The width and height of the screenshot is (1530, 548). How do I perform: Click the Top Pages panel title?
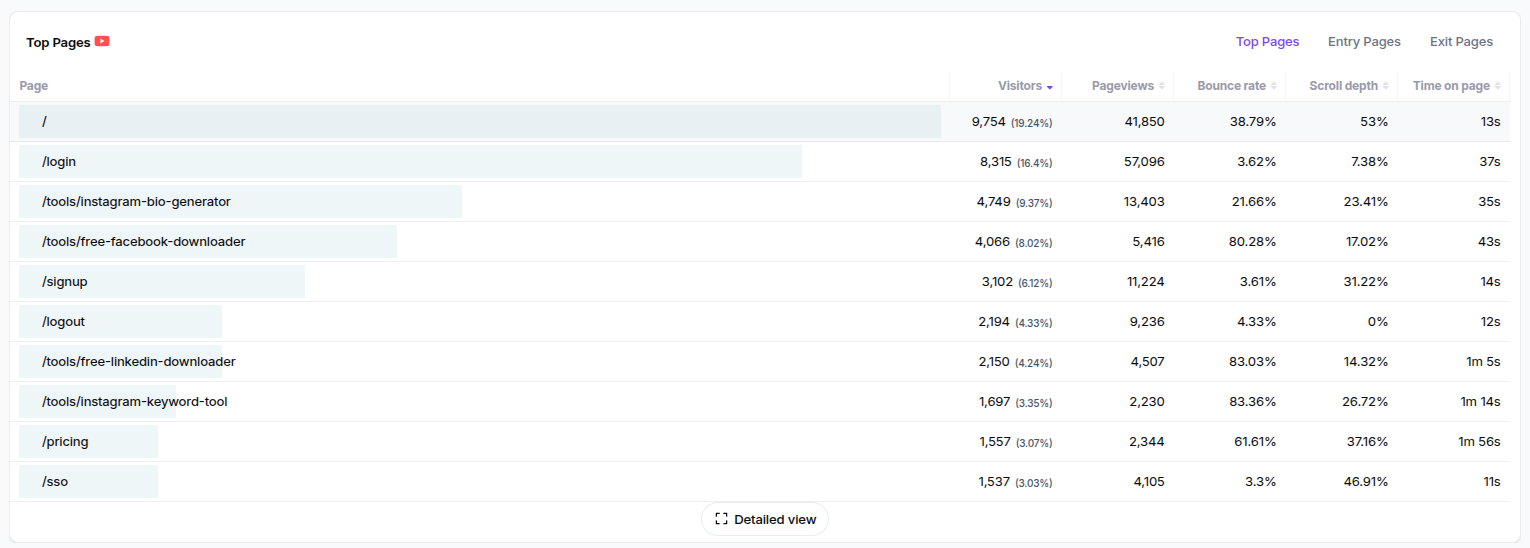click(58, 42)
